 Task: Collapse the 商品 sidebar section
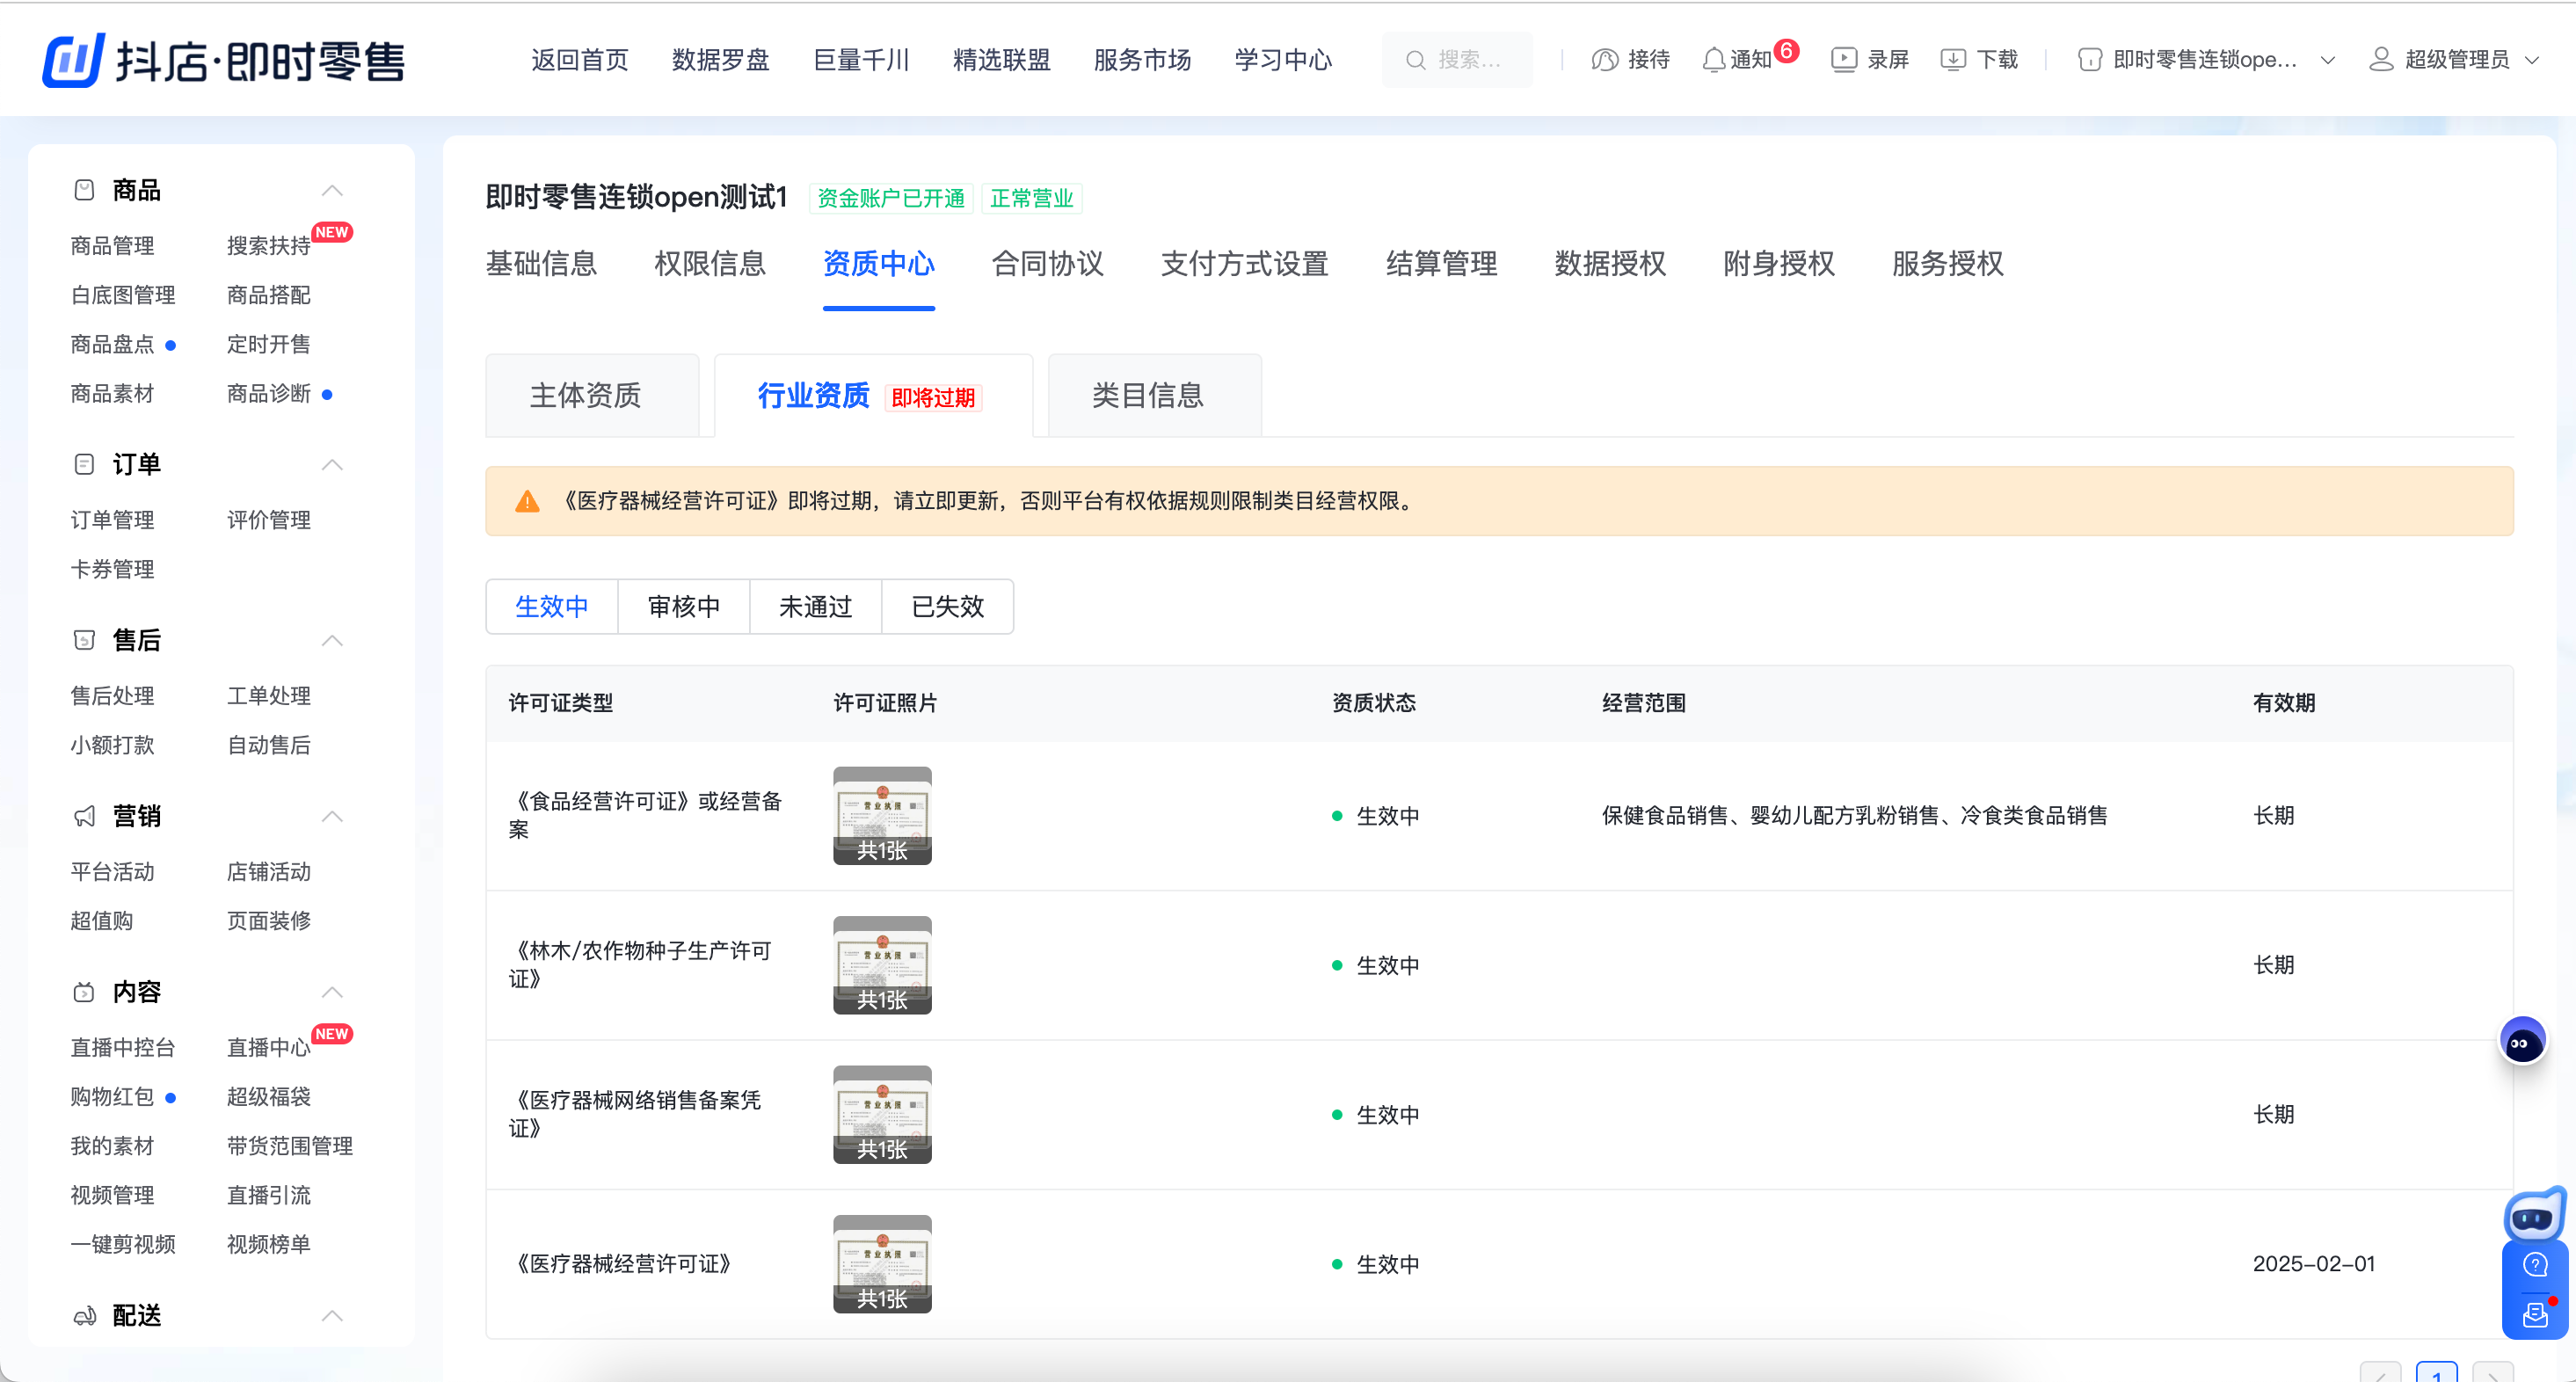pos(332,190)
